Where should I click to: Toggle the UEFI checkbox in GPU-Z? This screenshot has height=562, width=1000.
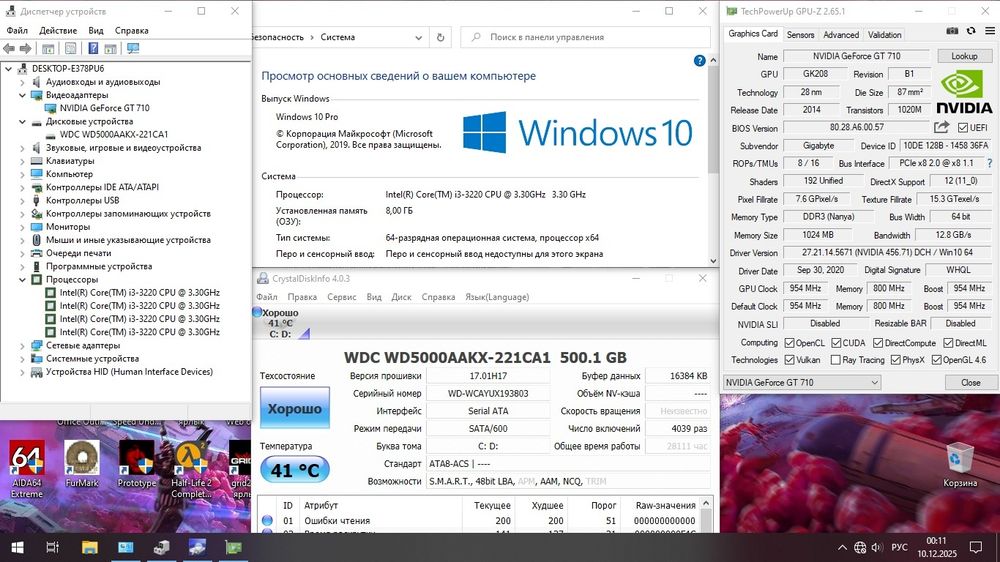tap(963, 128)
